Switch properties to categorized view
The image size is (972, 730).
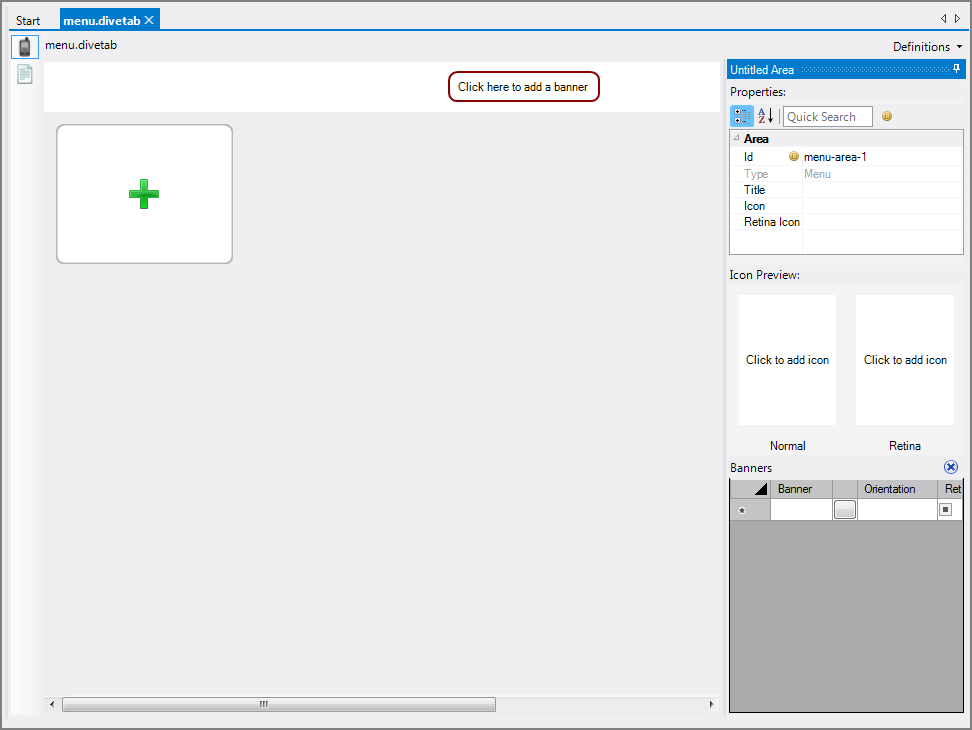[741, 116]
